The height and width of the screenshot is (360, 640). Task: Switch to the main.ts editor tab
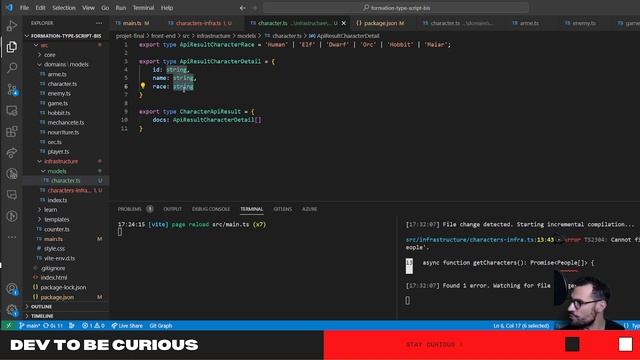click(x=132, y=23)
